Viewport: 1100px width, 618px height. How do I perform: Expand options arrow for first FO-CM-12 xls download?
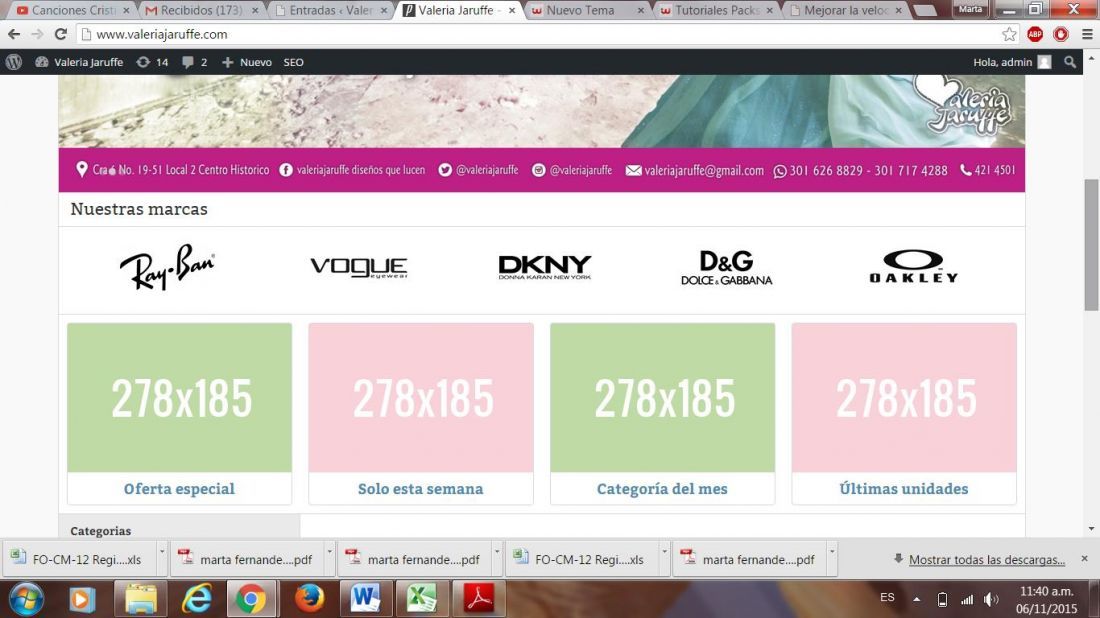(161, 553)
